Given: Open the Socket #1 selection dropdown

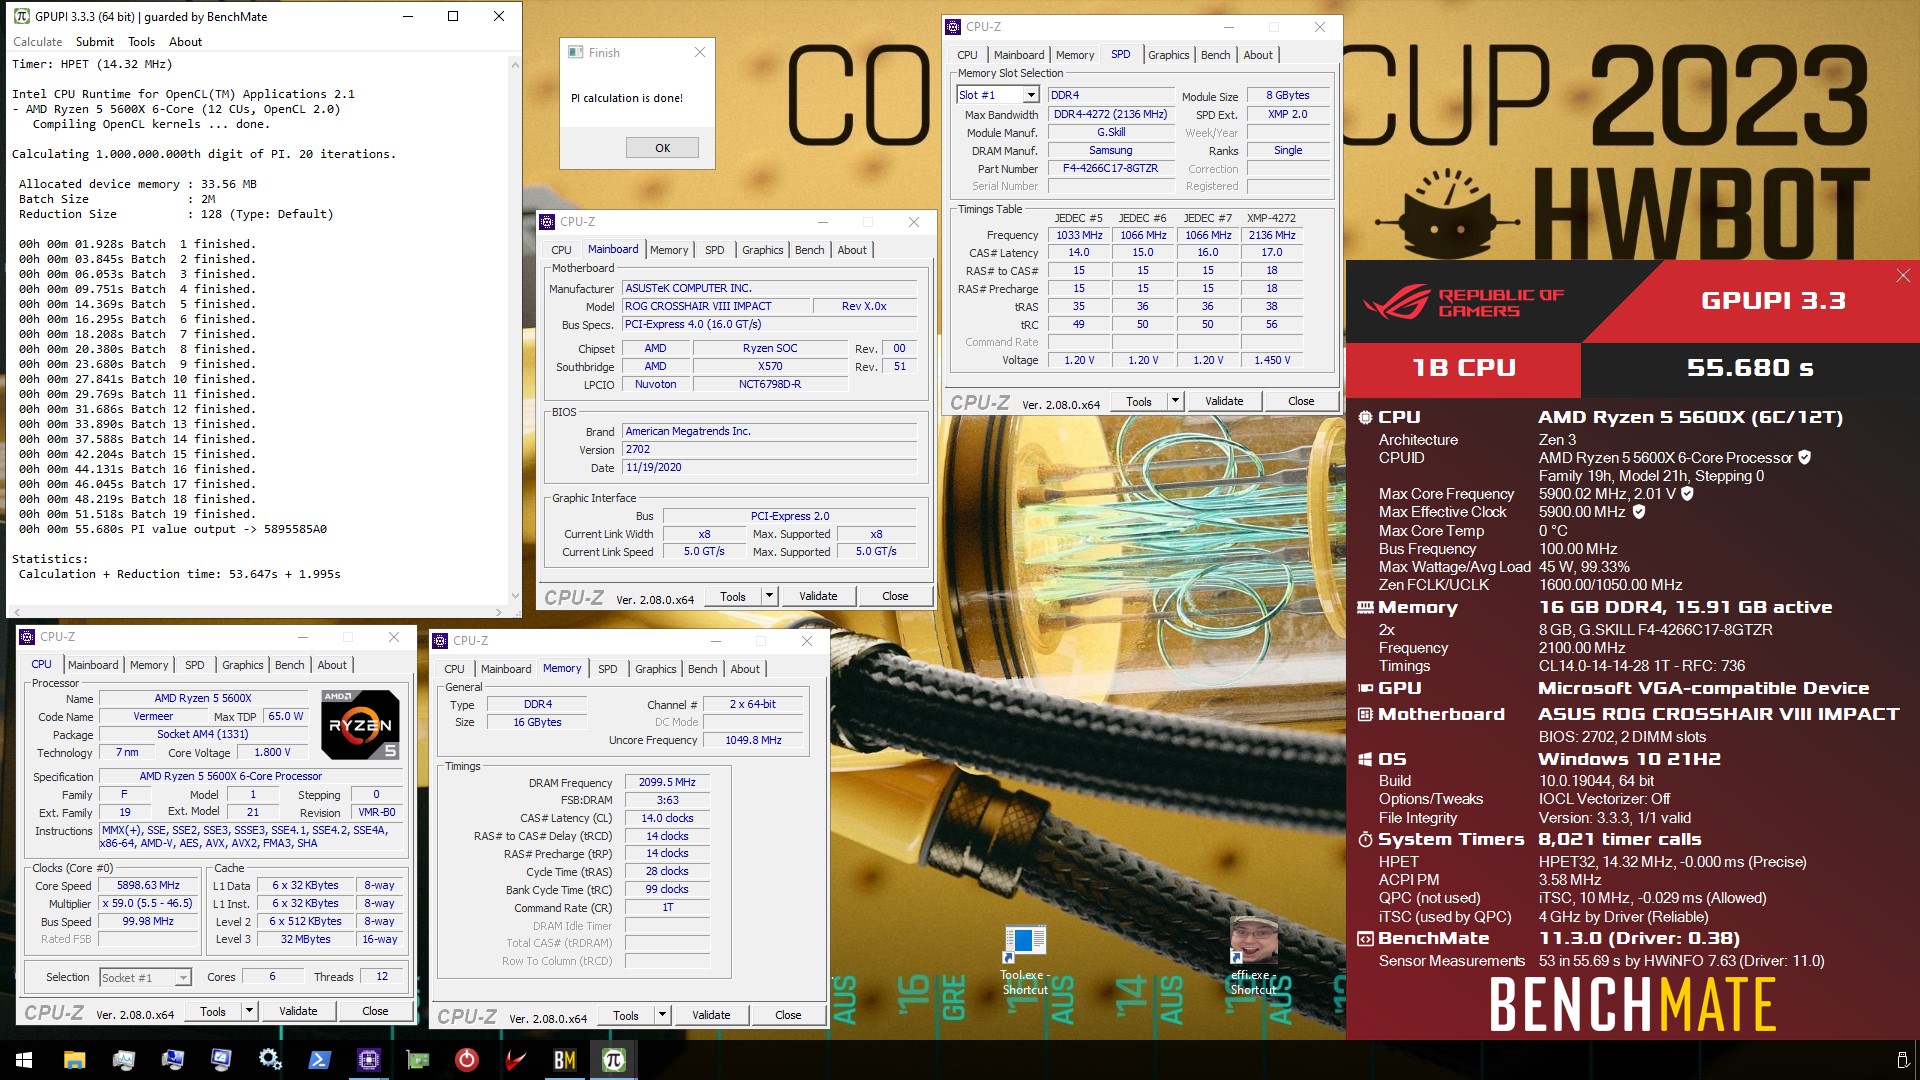Looking at the screenshot, I should 183,978.
